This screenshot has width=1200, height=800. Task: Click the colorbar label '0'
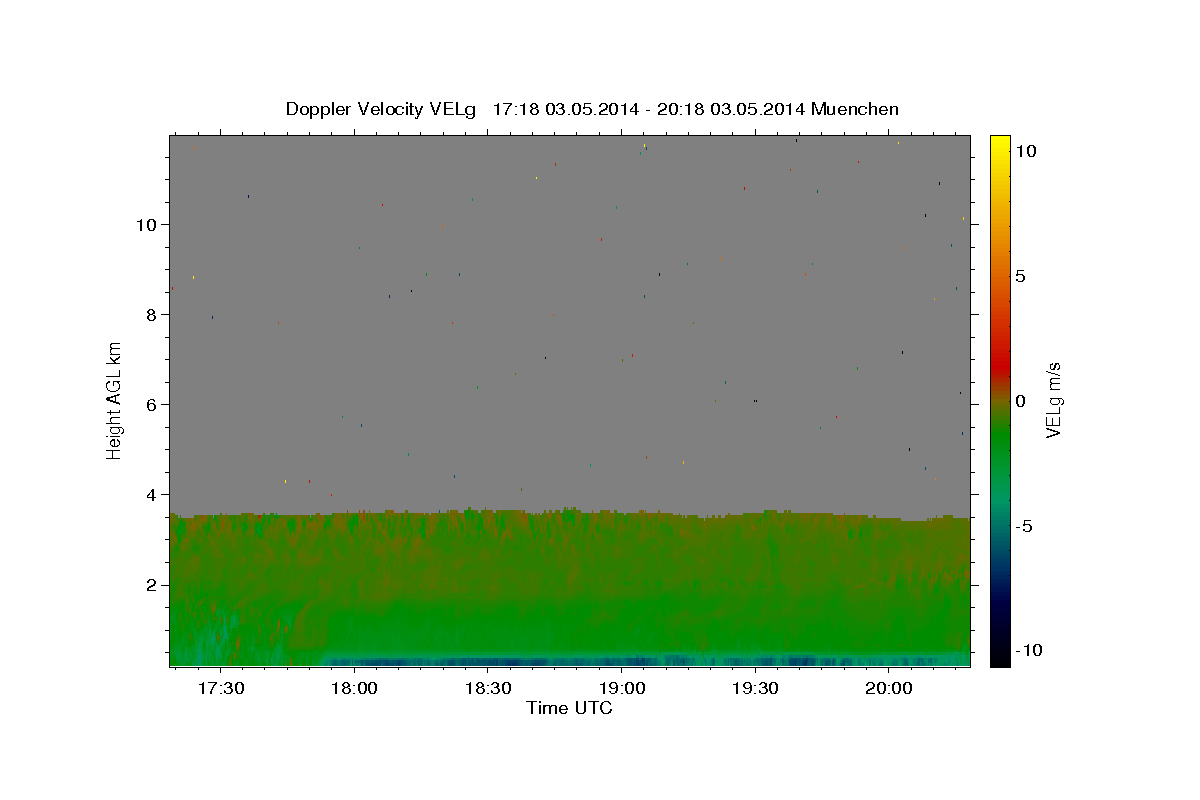click(1020, 401)
